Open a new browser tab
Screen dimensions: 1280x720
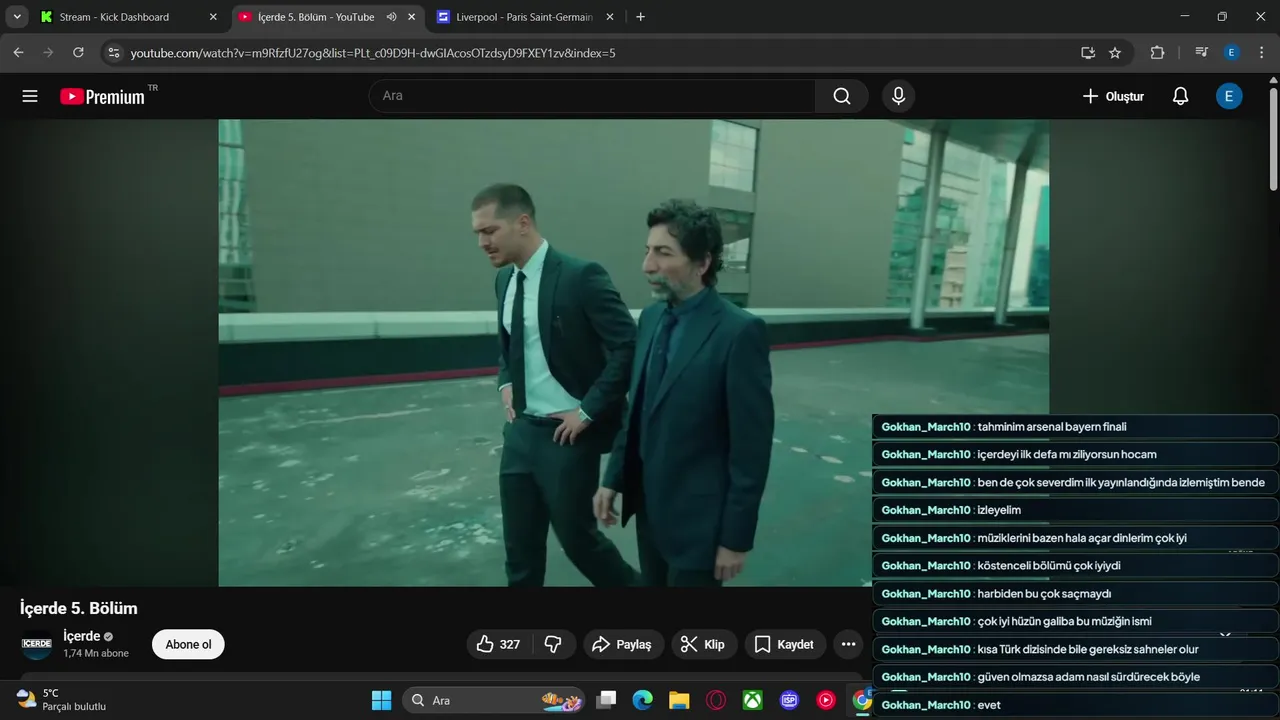(x=640, y=17)
